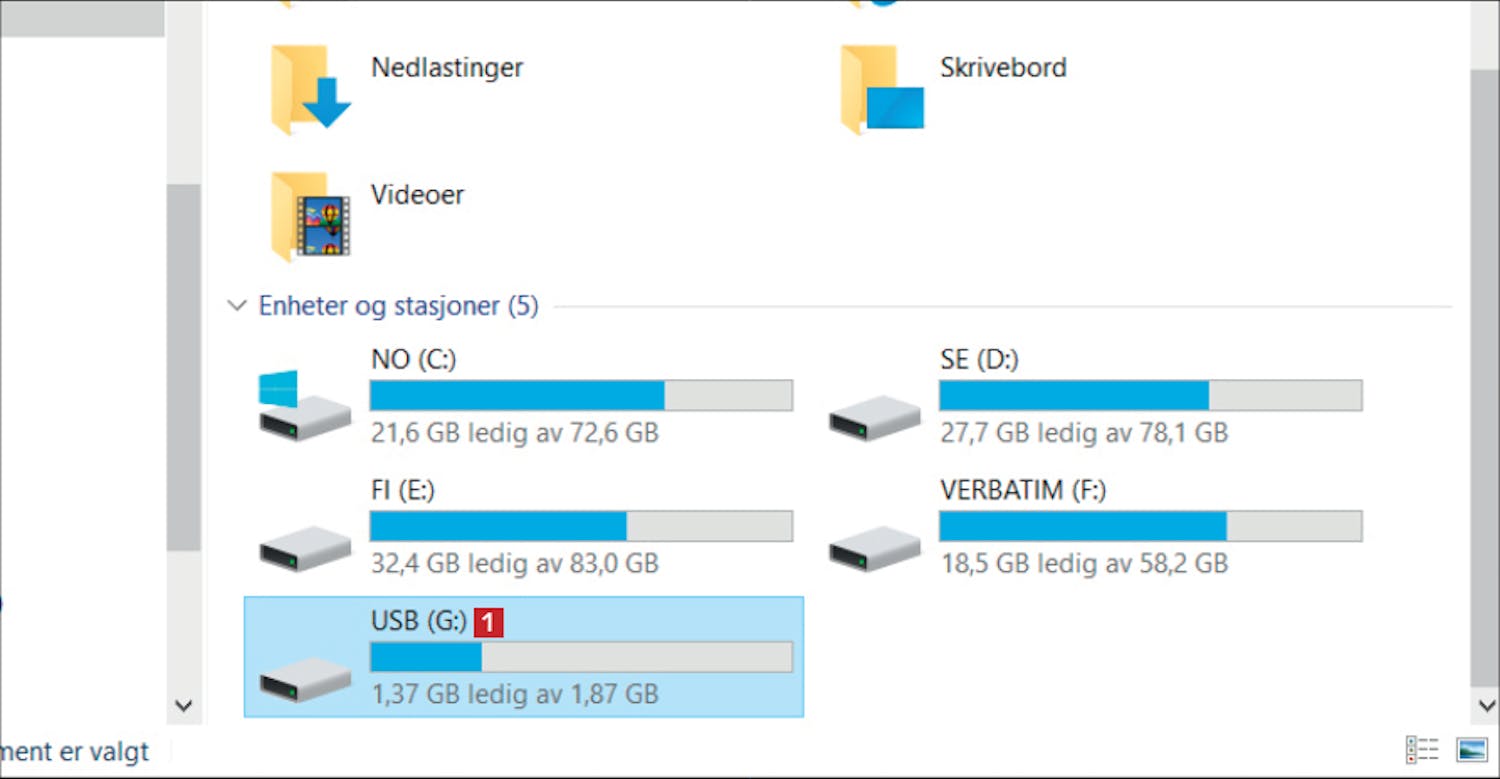
Task: Select the USB (G:) drive icon
Action: tap(305, 679)
